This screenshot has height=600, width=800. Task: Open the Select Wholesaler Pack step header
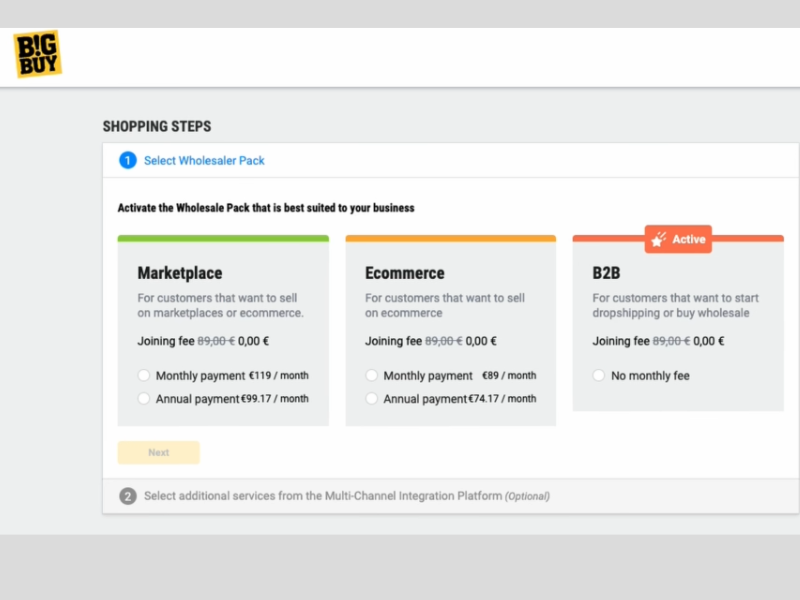point(204,161)
